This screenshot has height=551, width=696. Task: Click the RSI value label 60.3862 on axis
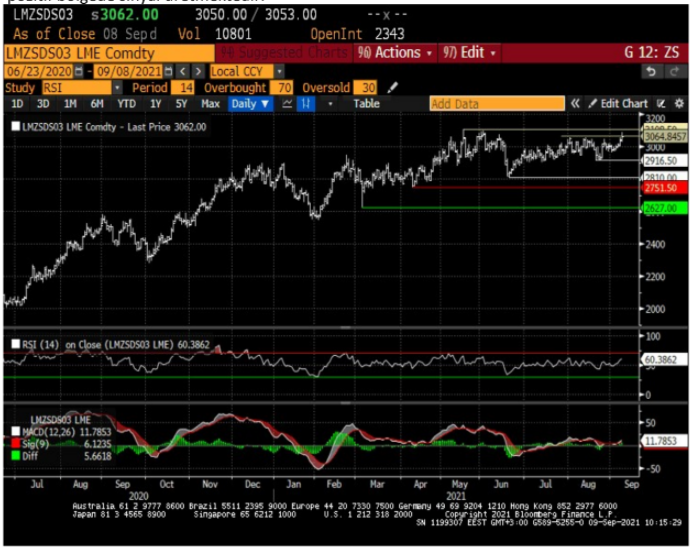point(663,360)
